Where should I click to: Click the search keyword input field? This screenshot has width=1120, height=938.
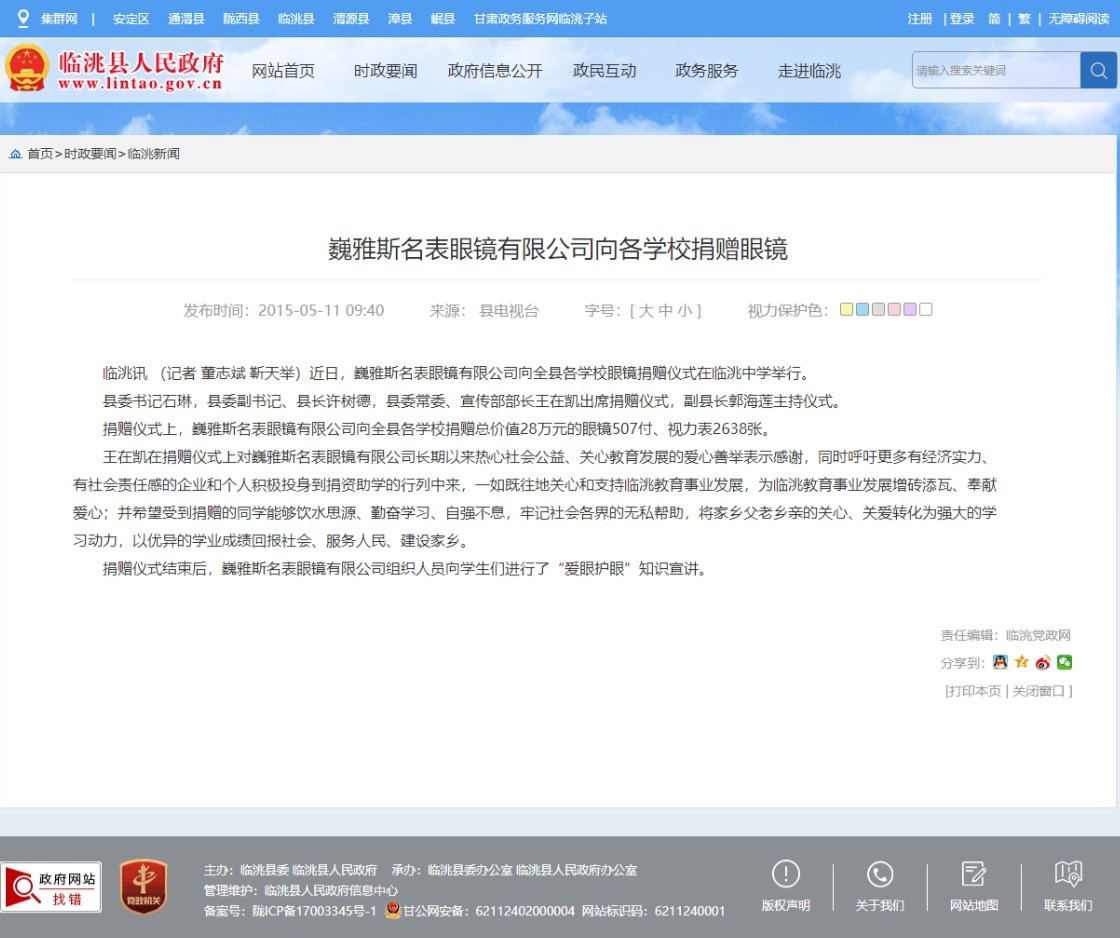[x=995, y=70]
